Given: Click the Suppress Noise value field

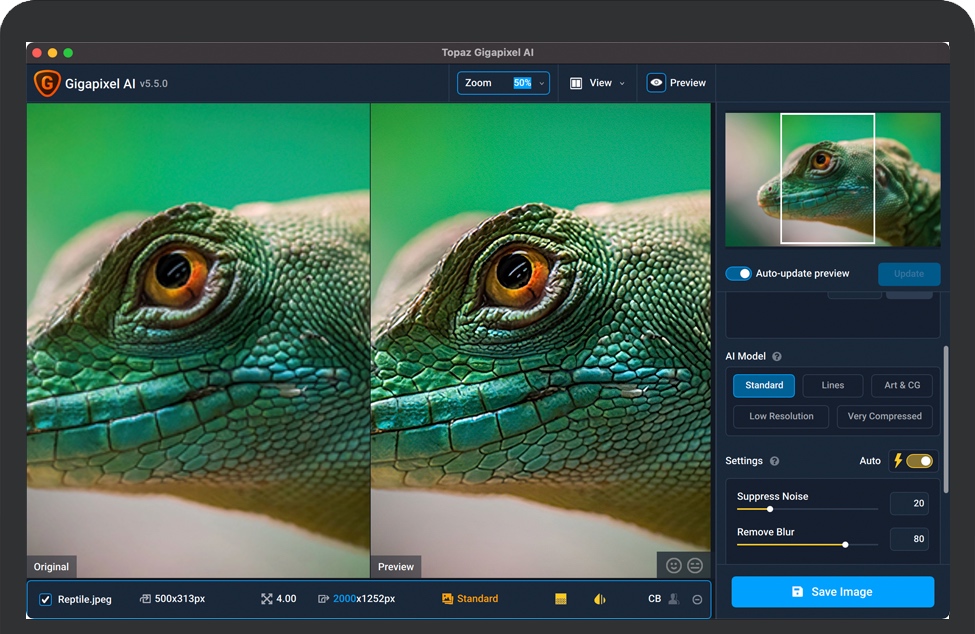Looking at the screenshot, I should [x=909, y=504].
